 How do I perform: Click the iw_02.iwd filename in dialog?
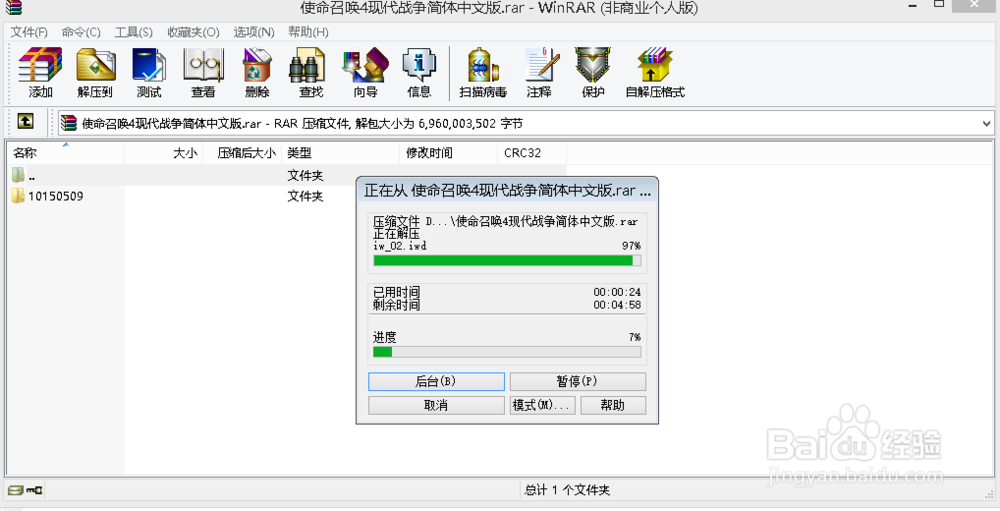400,246
